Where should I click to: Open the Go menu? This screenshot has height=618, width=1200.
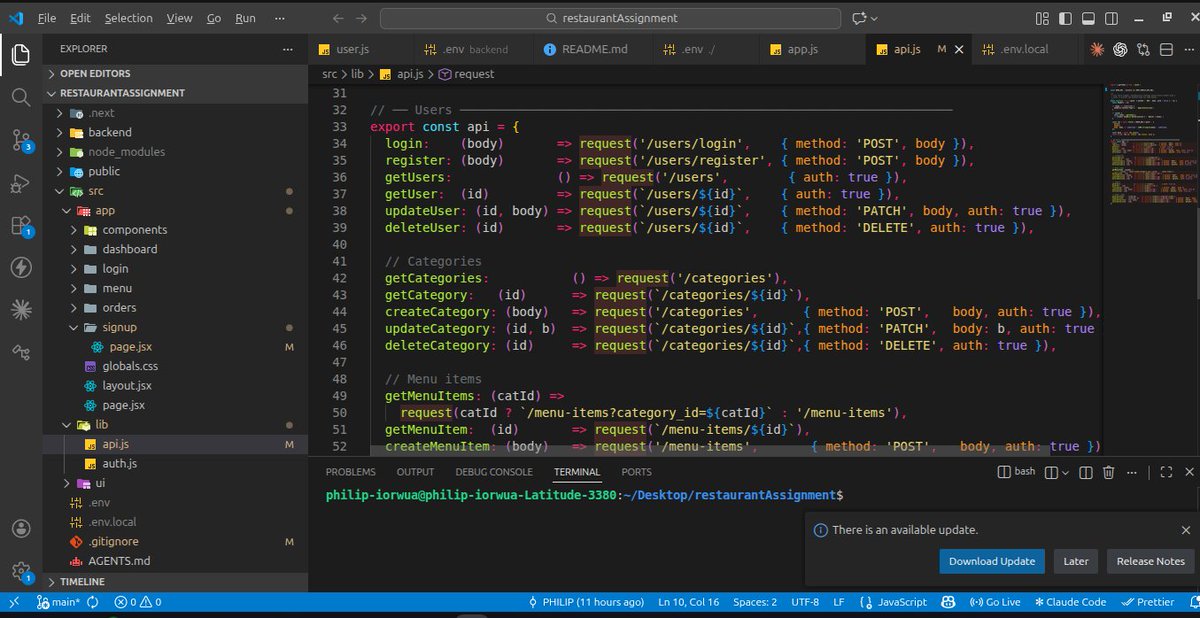pos(214,18)
